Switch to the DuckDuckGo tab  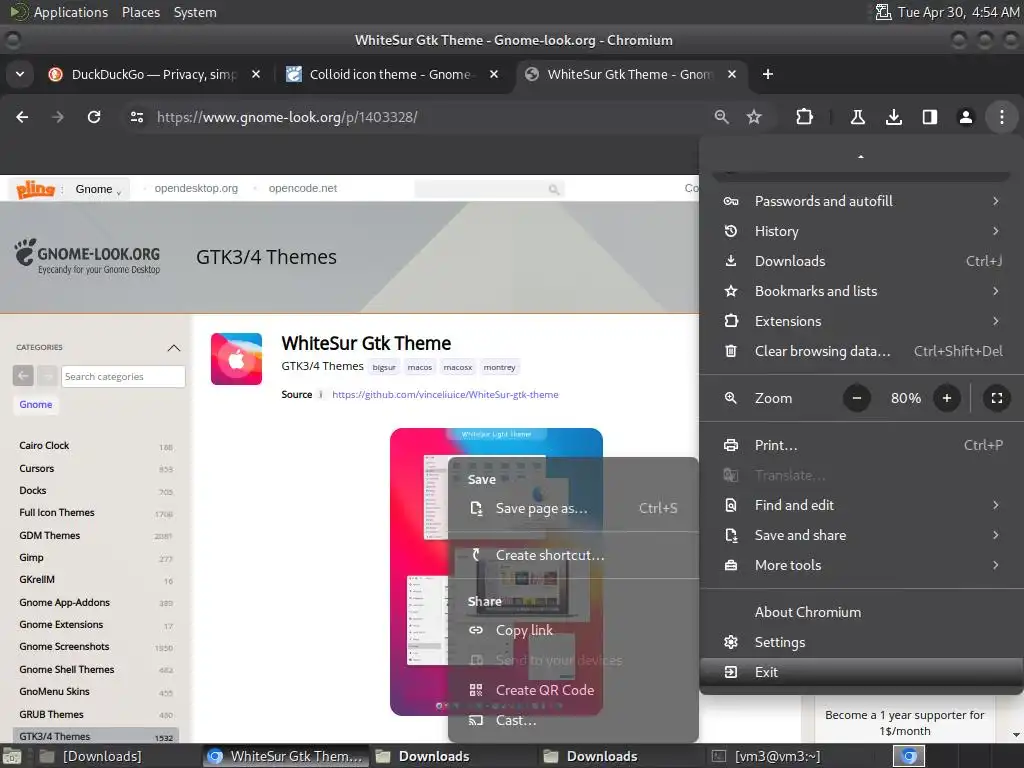(153, 74)
